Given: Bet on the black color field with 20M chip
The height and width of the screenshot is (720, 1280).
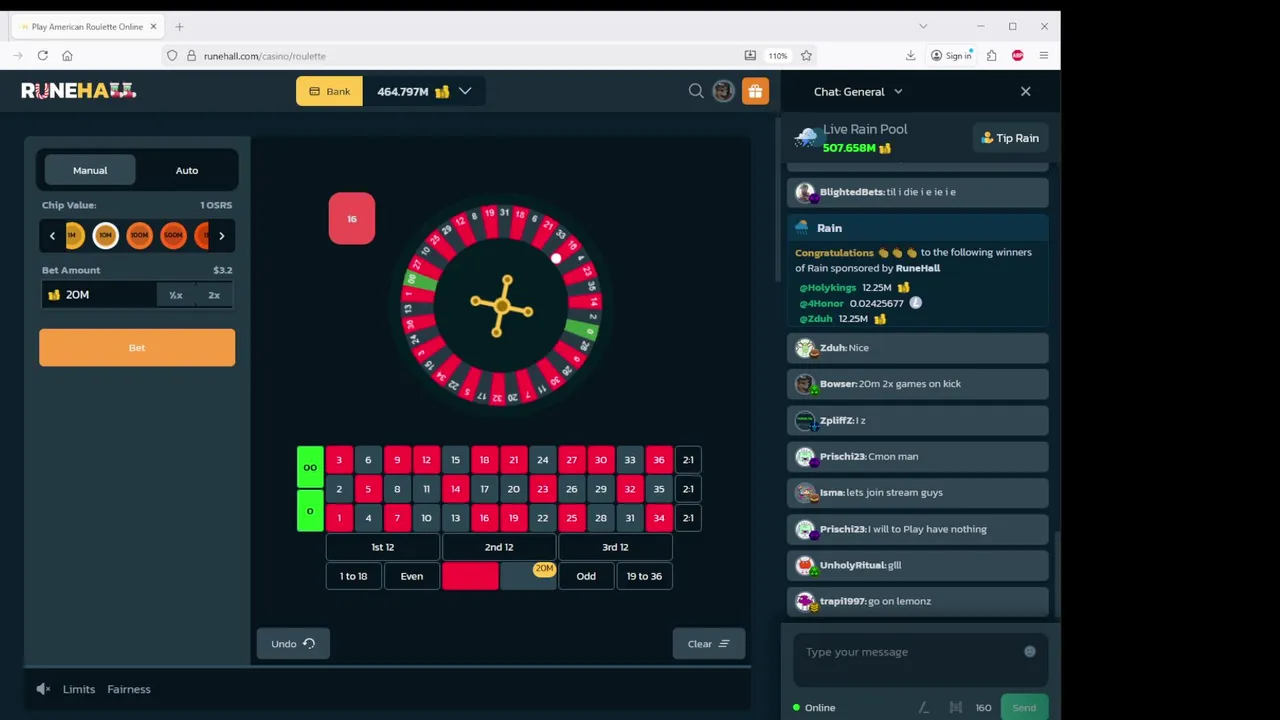Looking at the screenshot, I should [x=528, y=576].
